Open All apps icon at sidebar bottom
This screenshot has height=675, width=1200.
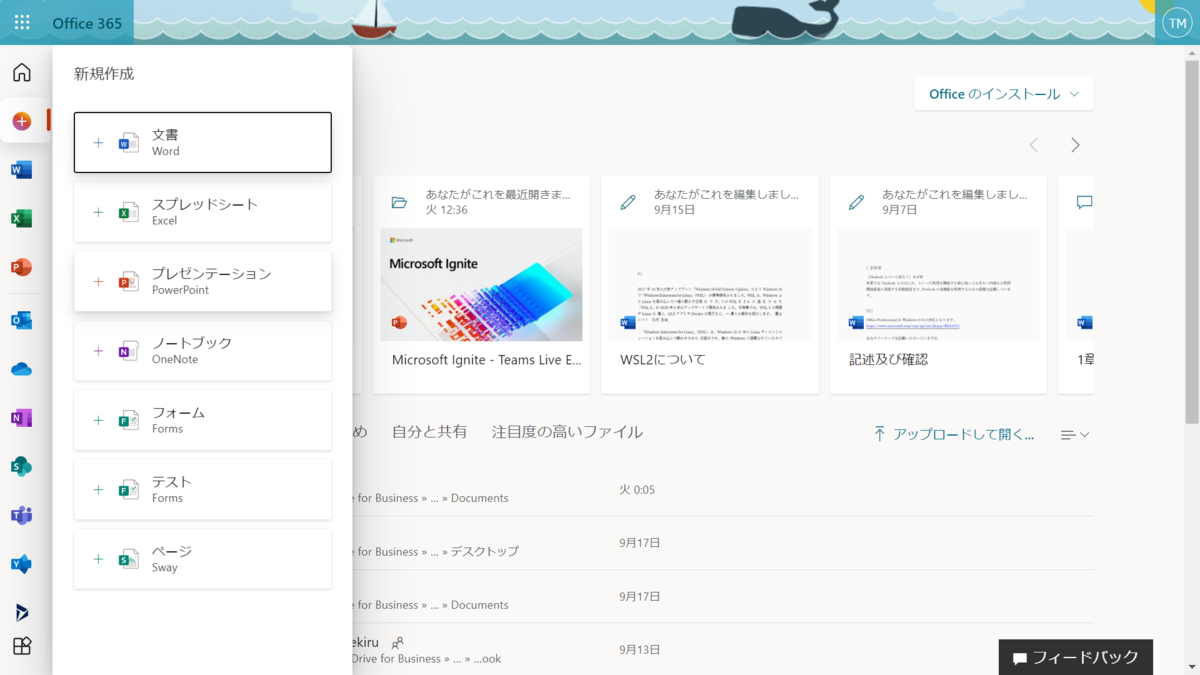pos(21,646)
